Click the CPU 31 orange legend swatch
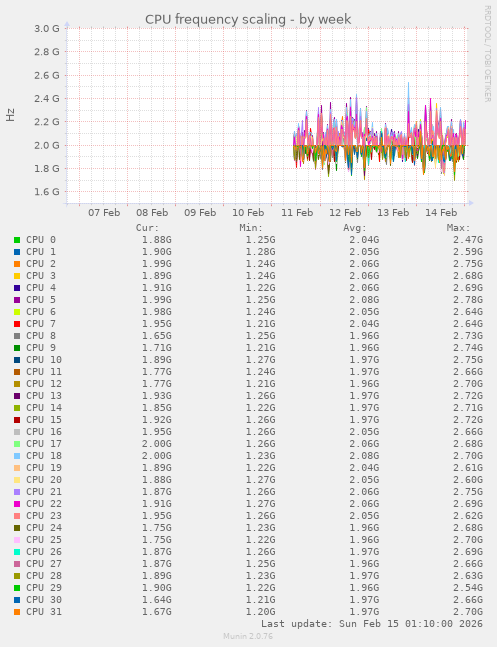Image resolution: width=497 pixels, height=647 pixels. 17,612
